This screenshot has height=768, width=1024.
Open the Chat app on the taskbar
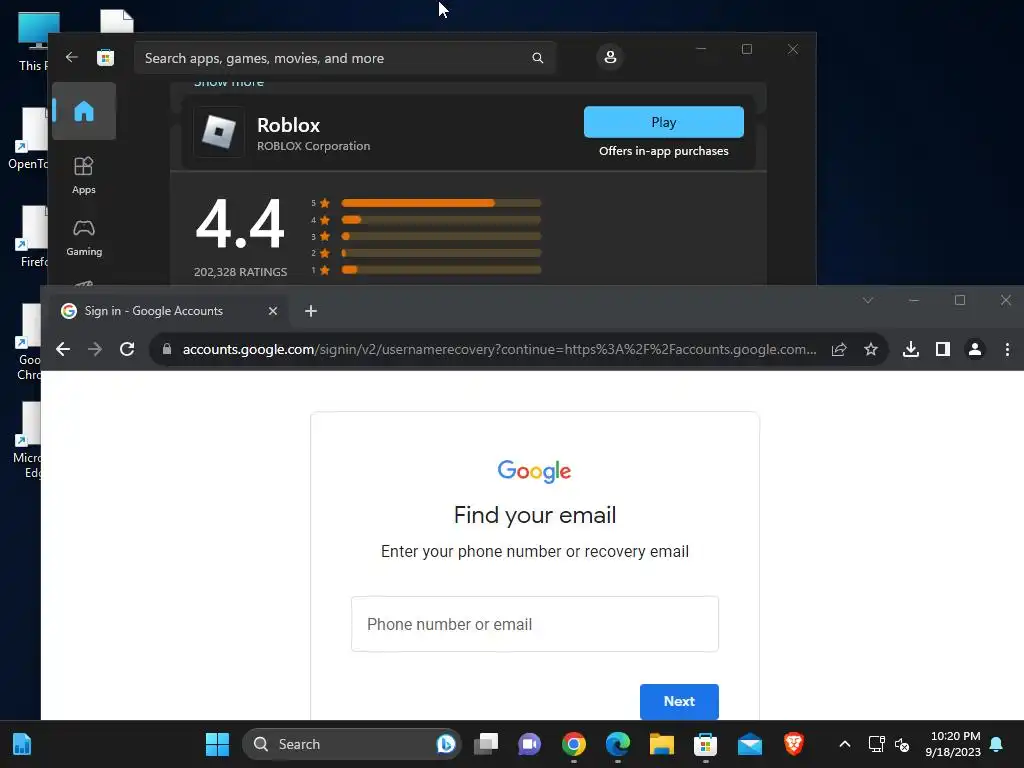click(530, 744)
